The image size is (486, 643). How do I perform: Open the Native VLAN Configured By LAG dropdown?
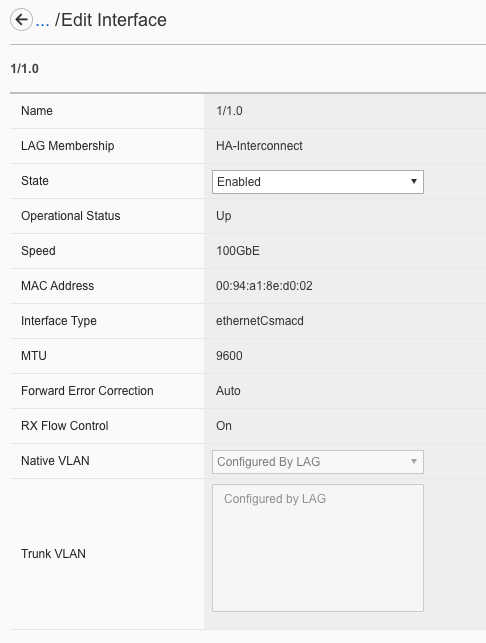click(x=317, y=462)
